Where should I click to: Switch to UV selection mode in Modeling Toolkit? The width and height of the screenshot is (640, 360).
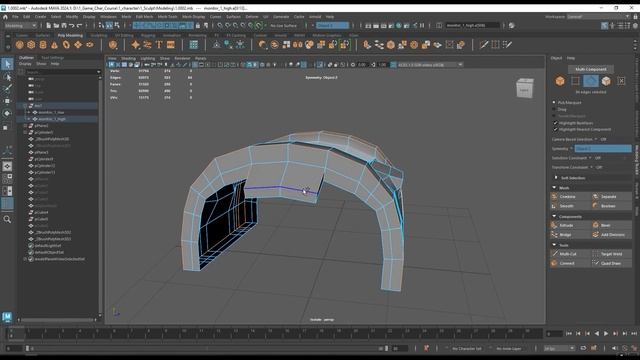coord(621,81)
